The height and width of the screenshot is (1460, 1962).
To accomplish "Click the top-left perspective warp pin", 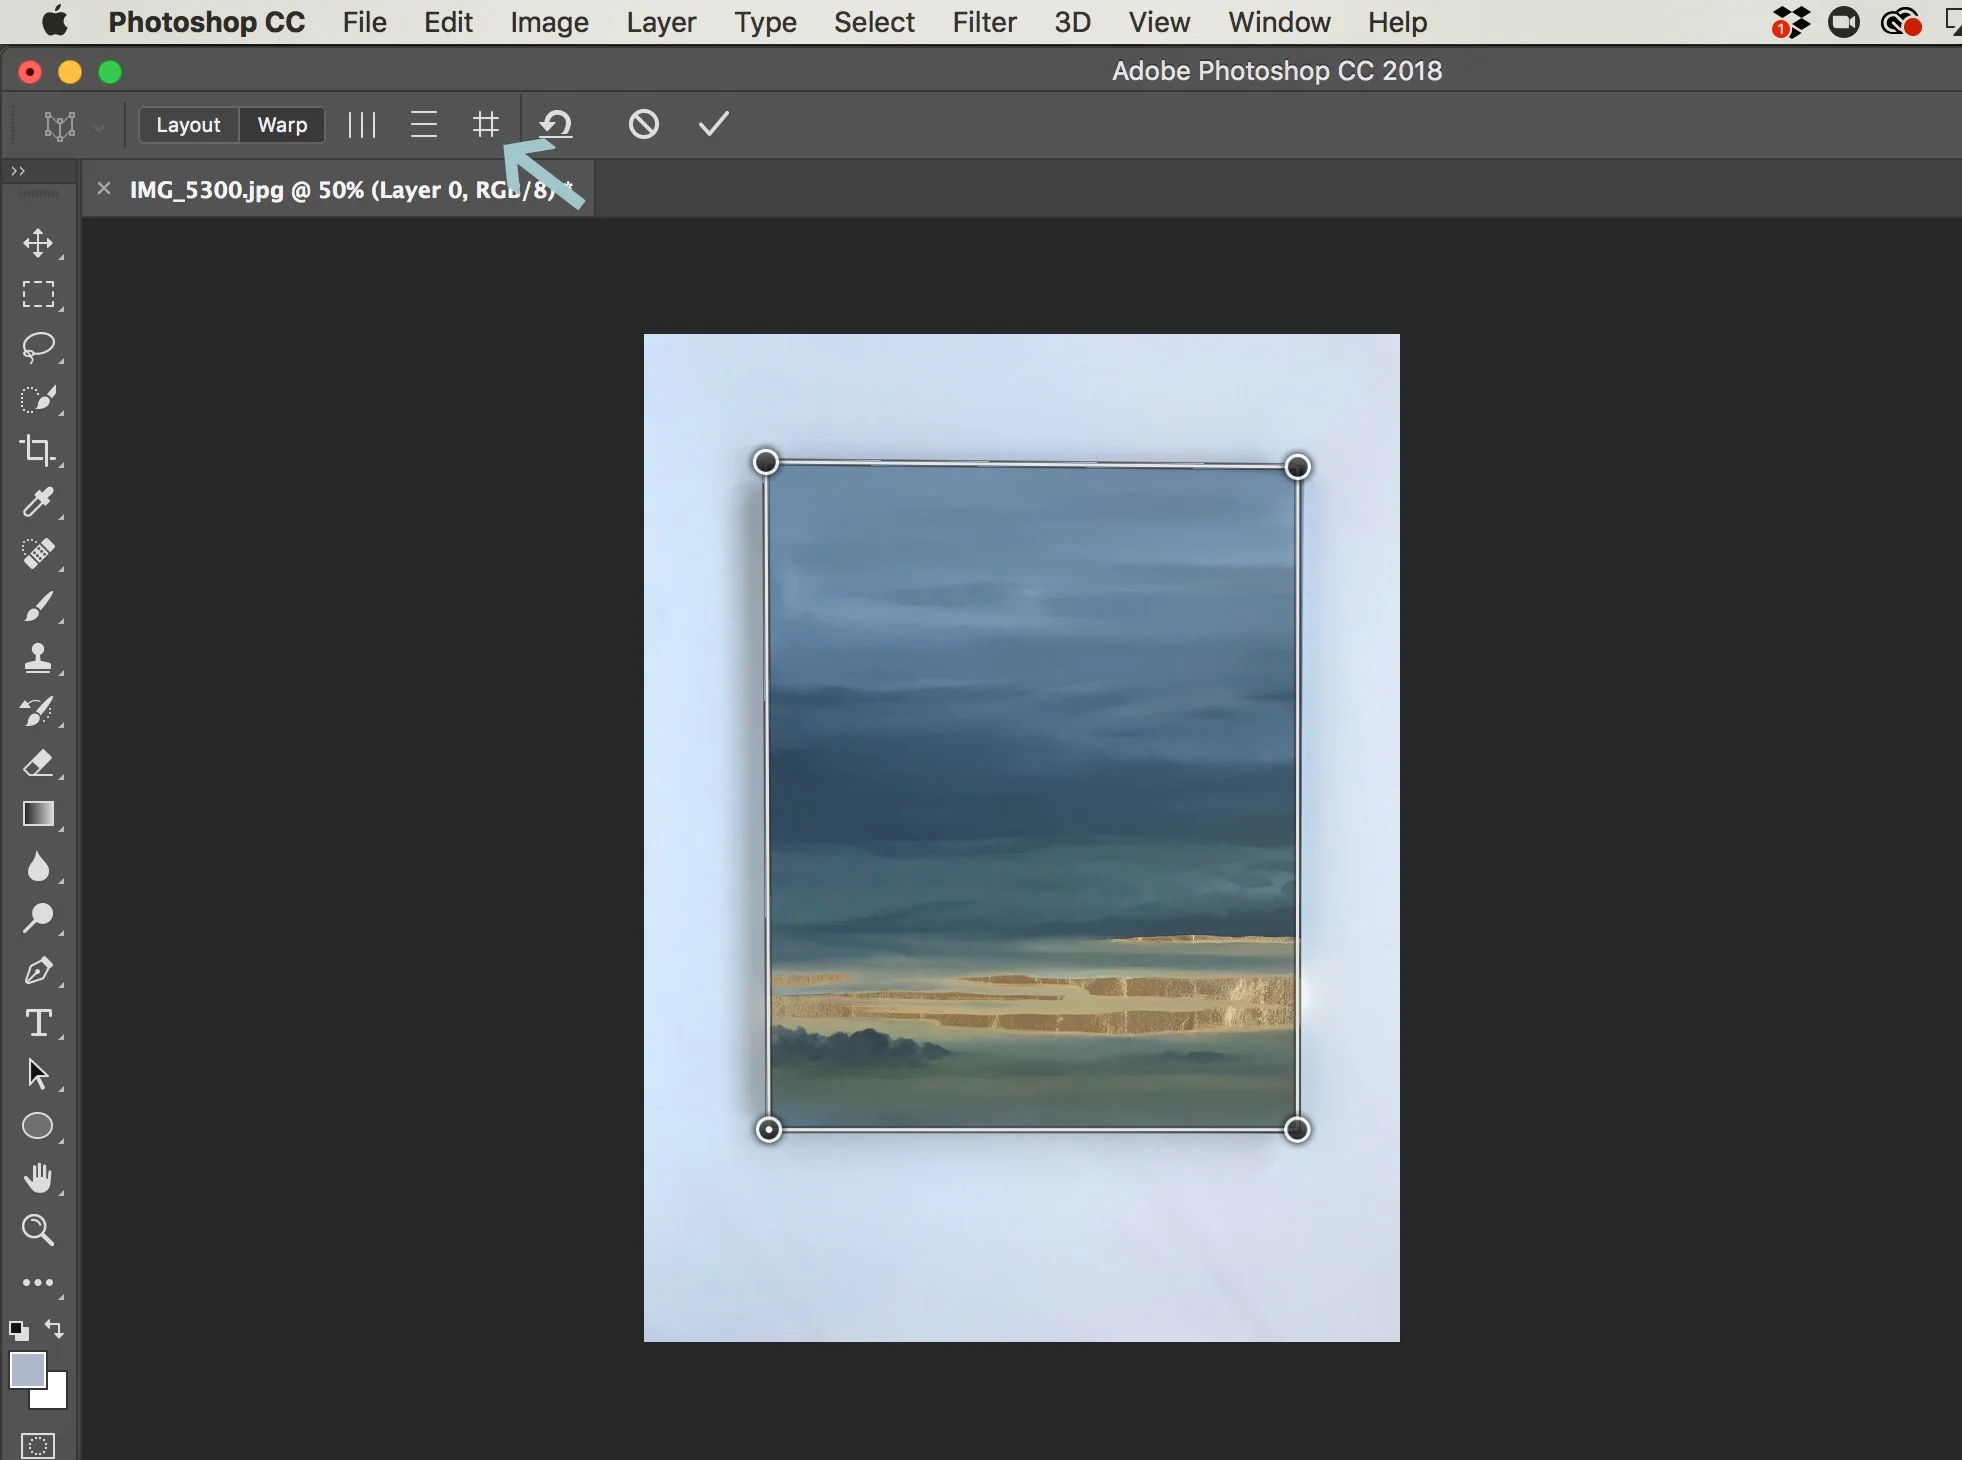I will tap(765, 462).
